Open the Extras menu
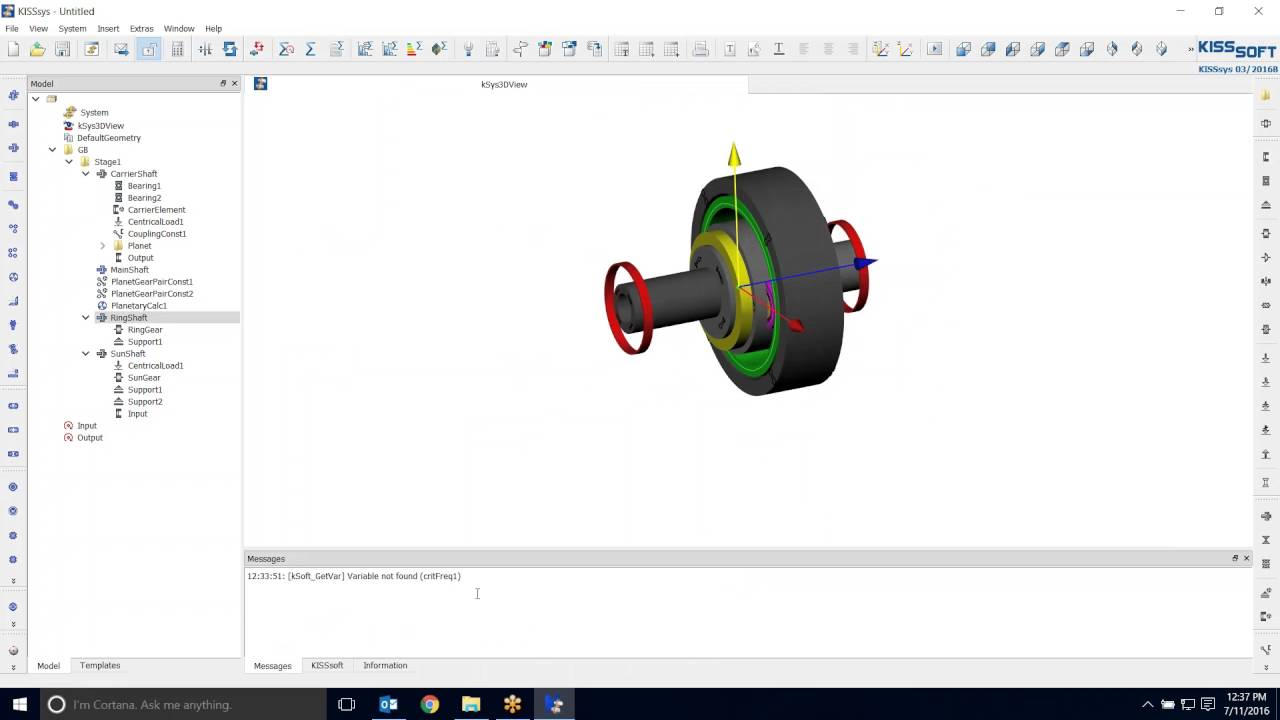The width and height of the screenshot is (1280, 720). [x=141, y=28]
